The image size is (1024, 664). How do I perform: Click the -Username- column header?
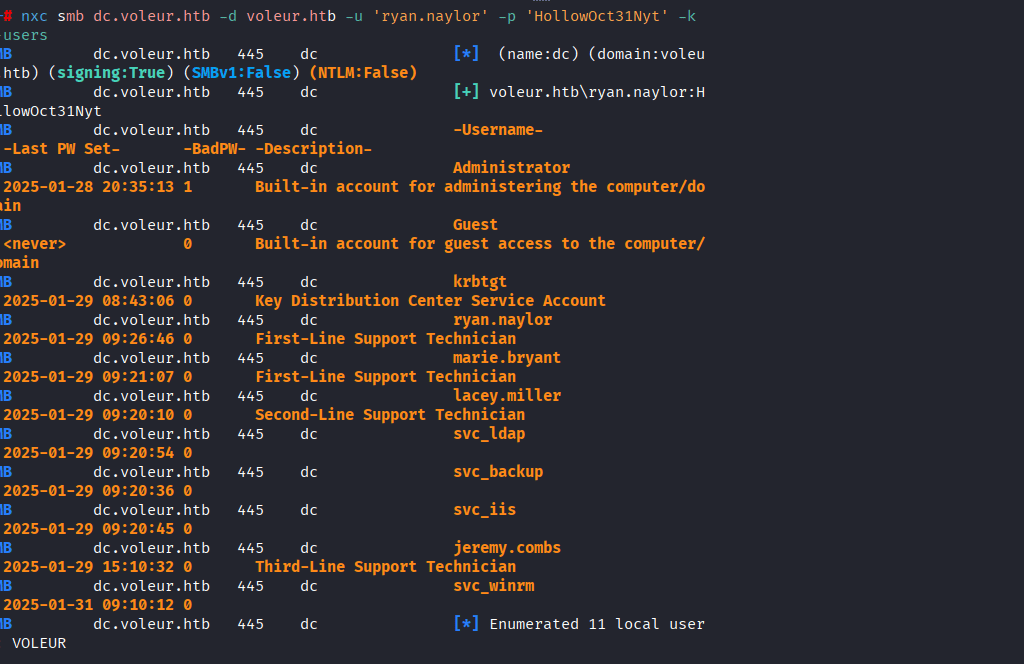498,130
